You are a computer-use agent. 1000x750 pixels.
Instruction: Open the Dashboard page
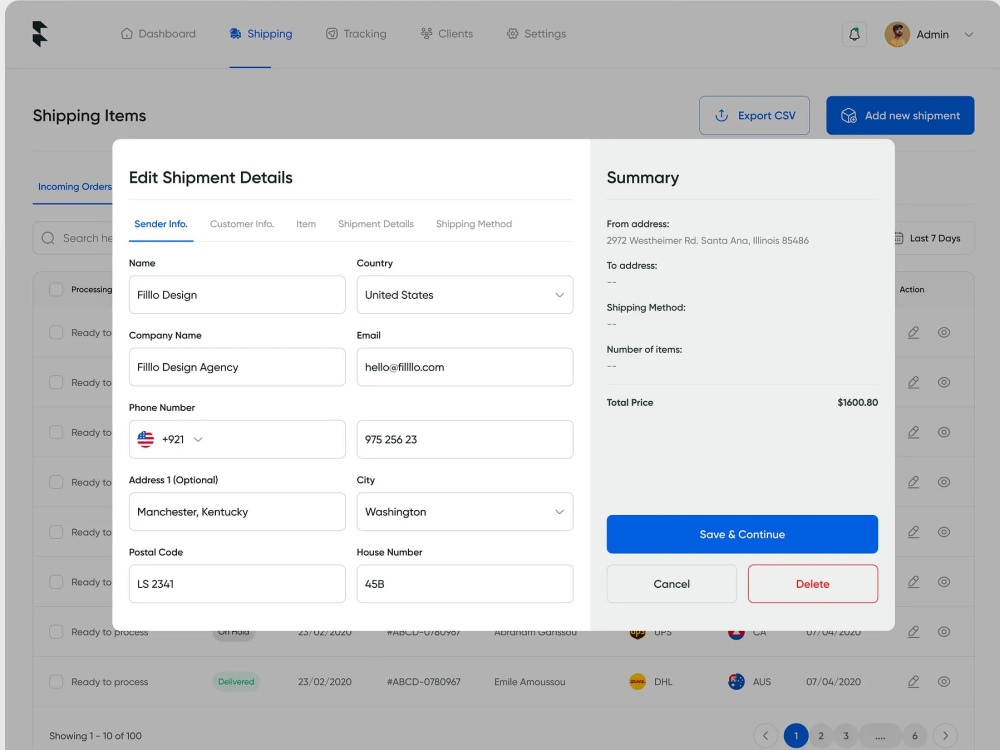[x=158, y=34]
